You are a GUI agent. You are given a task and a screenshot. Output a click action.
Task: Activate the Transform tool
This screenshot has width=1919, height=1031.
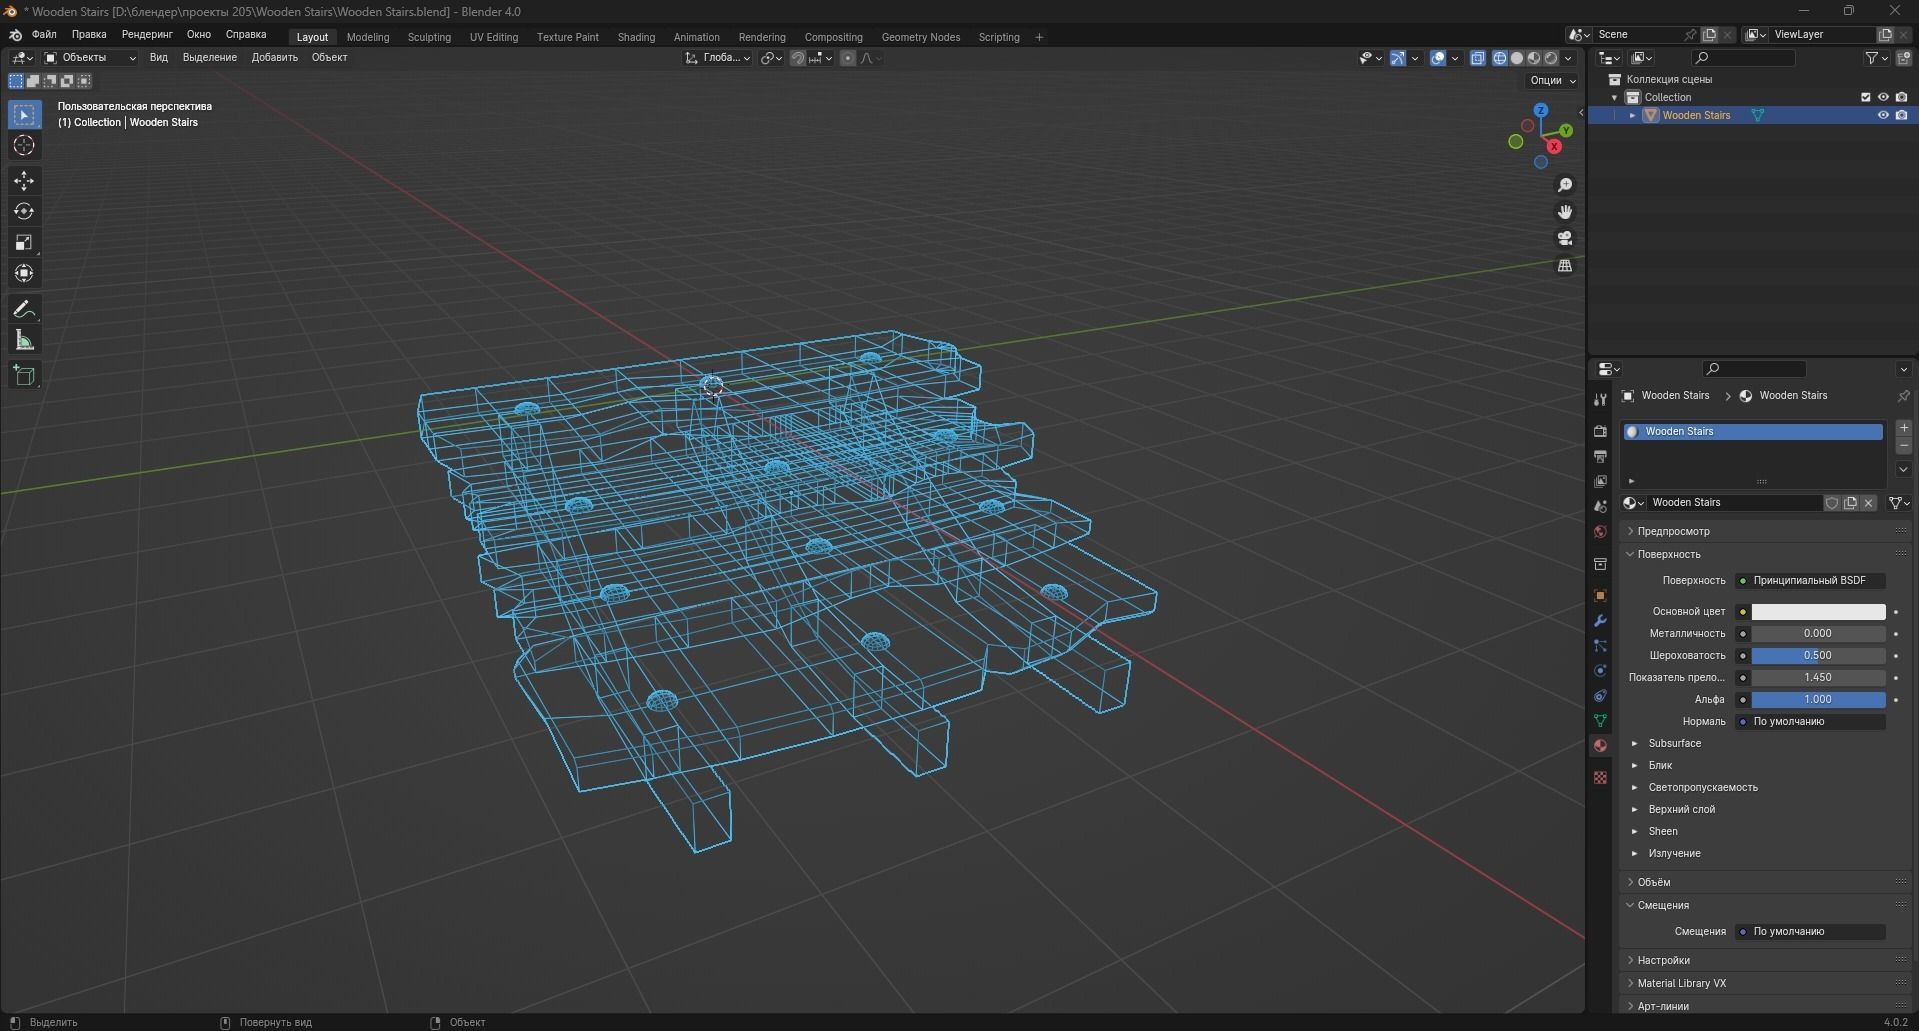click(x=24, y=274)
